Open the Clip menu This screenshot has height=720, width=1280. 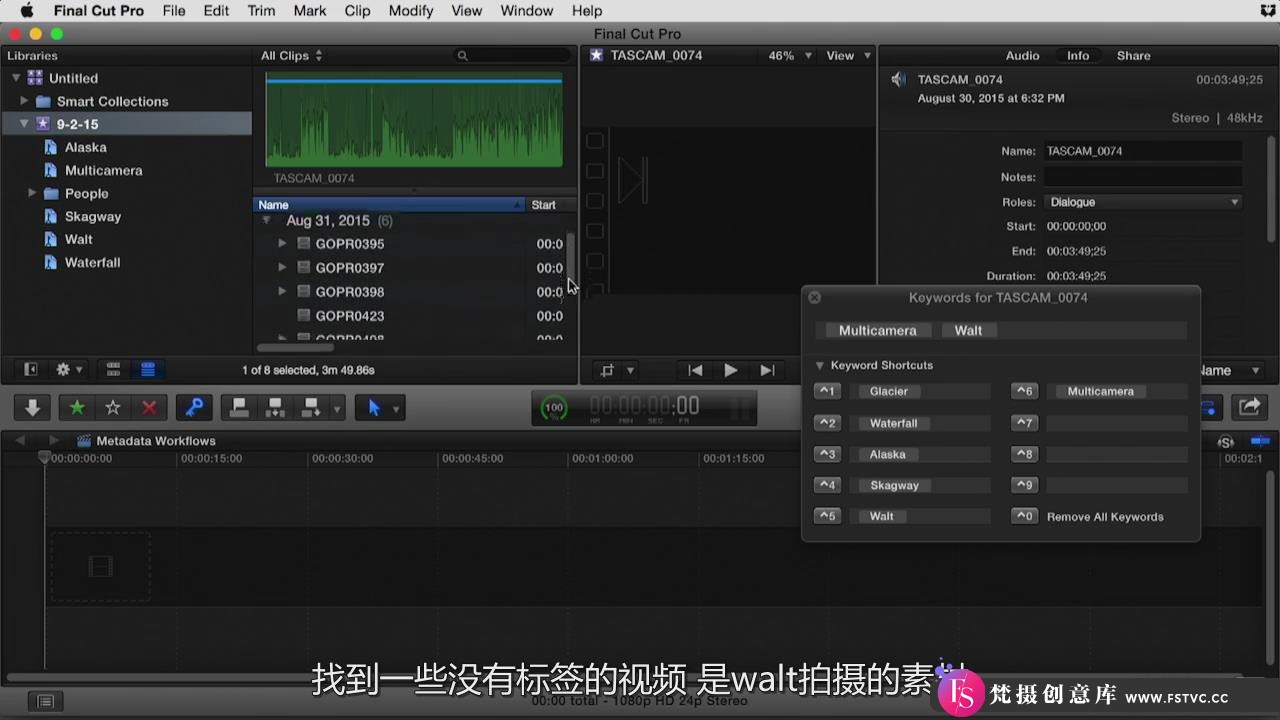click(357, 11)
